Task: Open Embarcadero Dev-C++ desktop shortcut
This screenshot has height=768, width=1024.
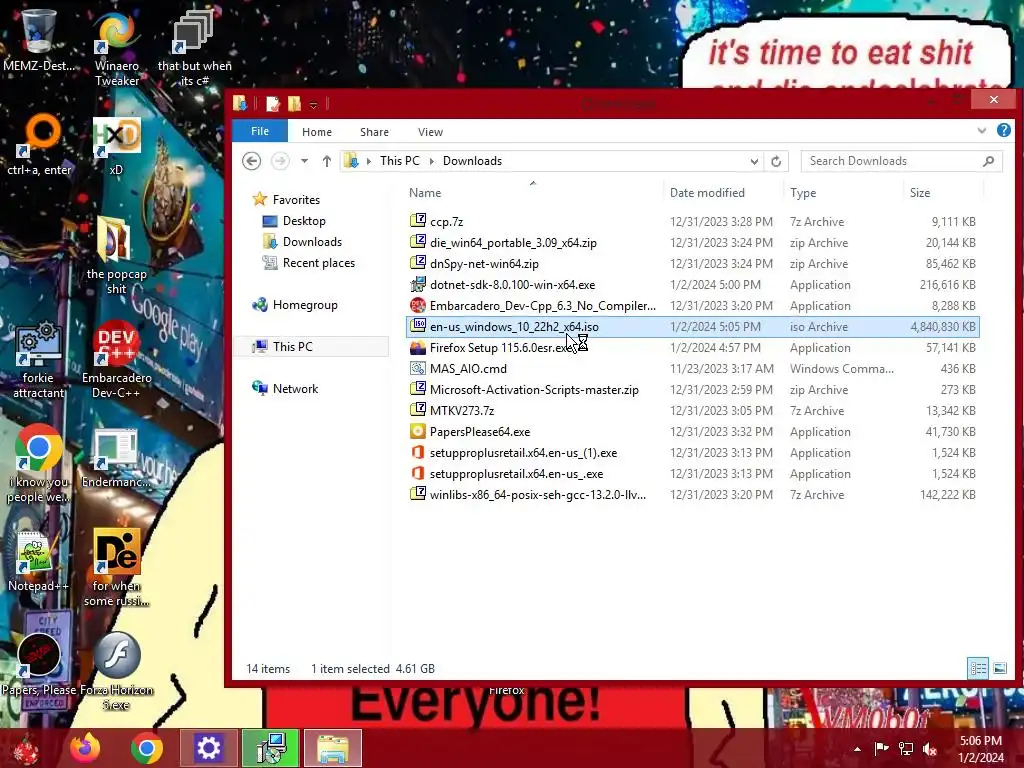Action: (116, 360)
